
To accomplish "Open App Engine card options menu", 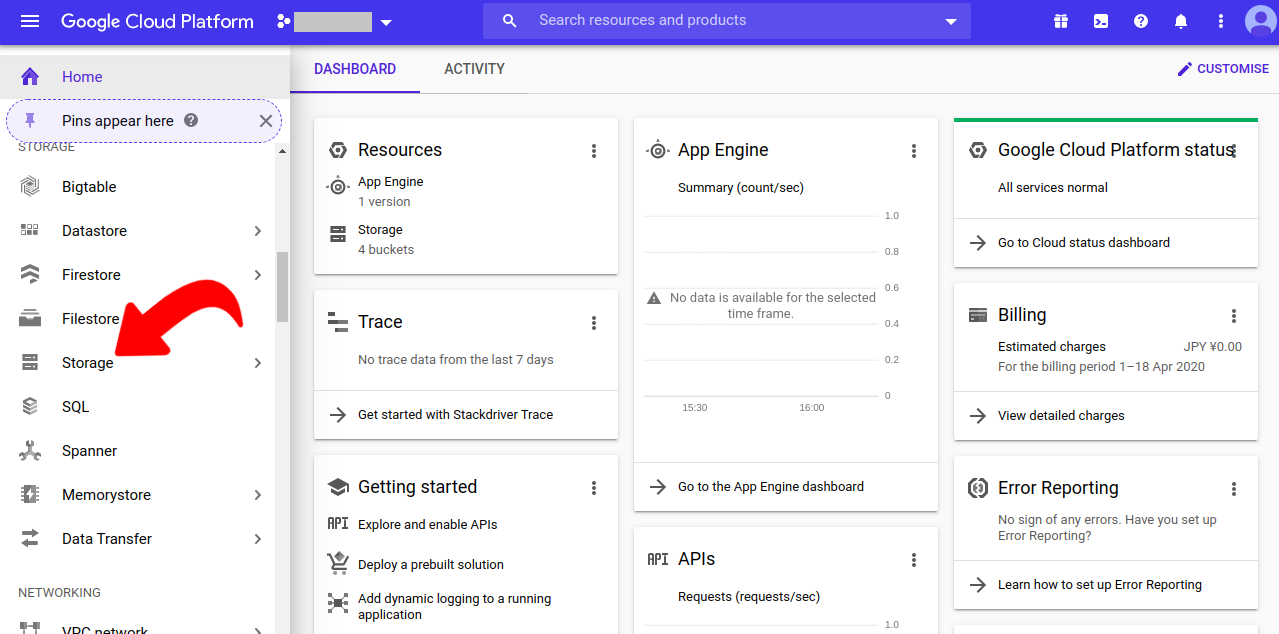I will [914, 151].
